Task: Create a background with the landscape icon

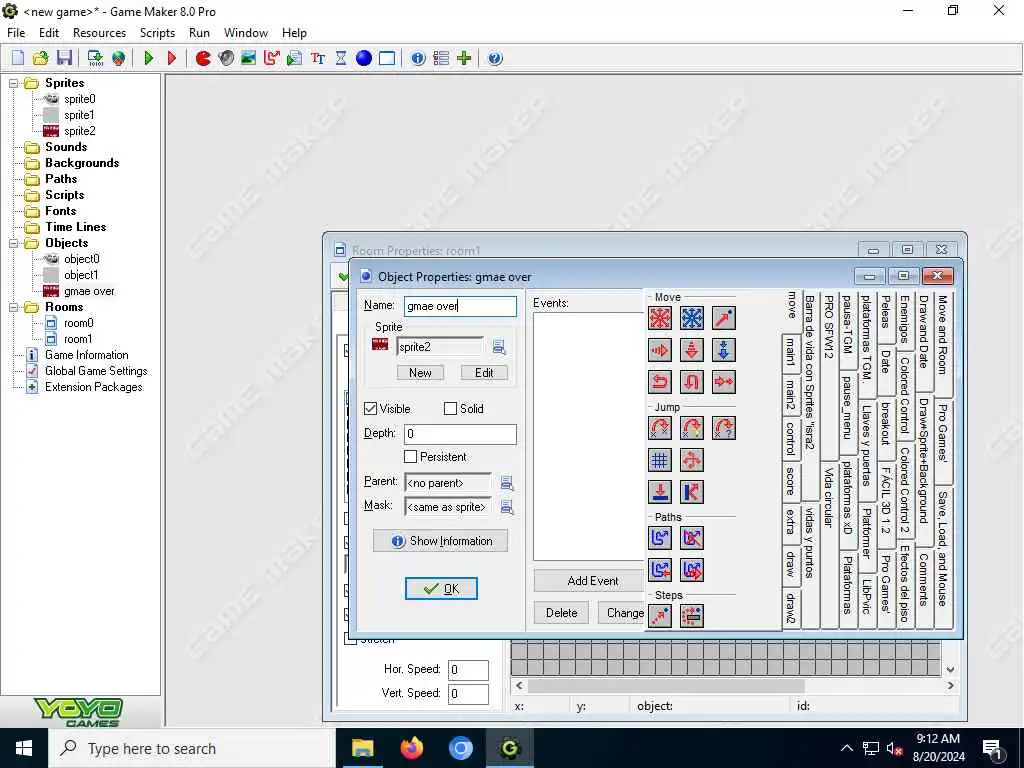Action: coord(249,58)
